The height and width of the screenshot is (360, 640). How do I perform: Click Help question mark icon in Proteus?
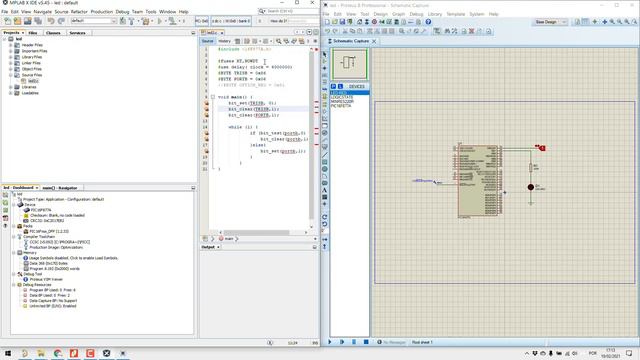[x=428, y=22]
